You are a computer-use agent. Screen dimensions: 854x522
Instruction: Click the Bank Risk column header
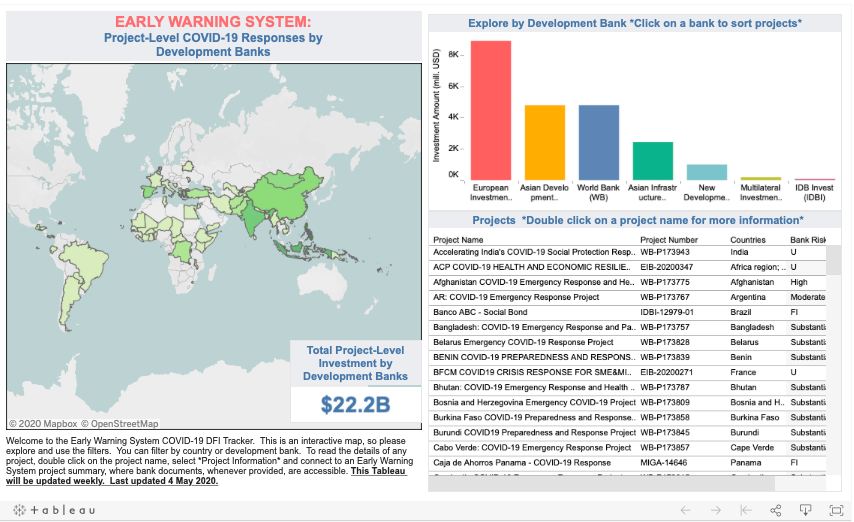(x=808, y=240)
